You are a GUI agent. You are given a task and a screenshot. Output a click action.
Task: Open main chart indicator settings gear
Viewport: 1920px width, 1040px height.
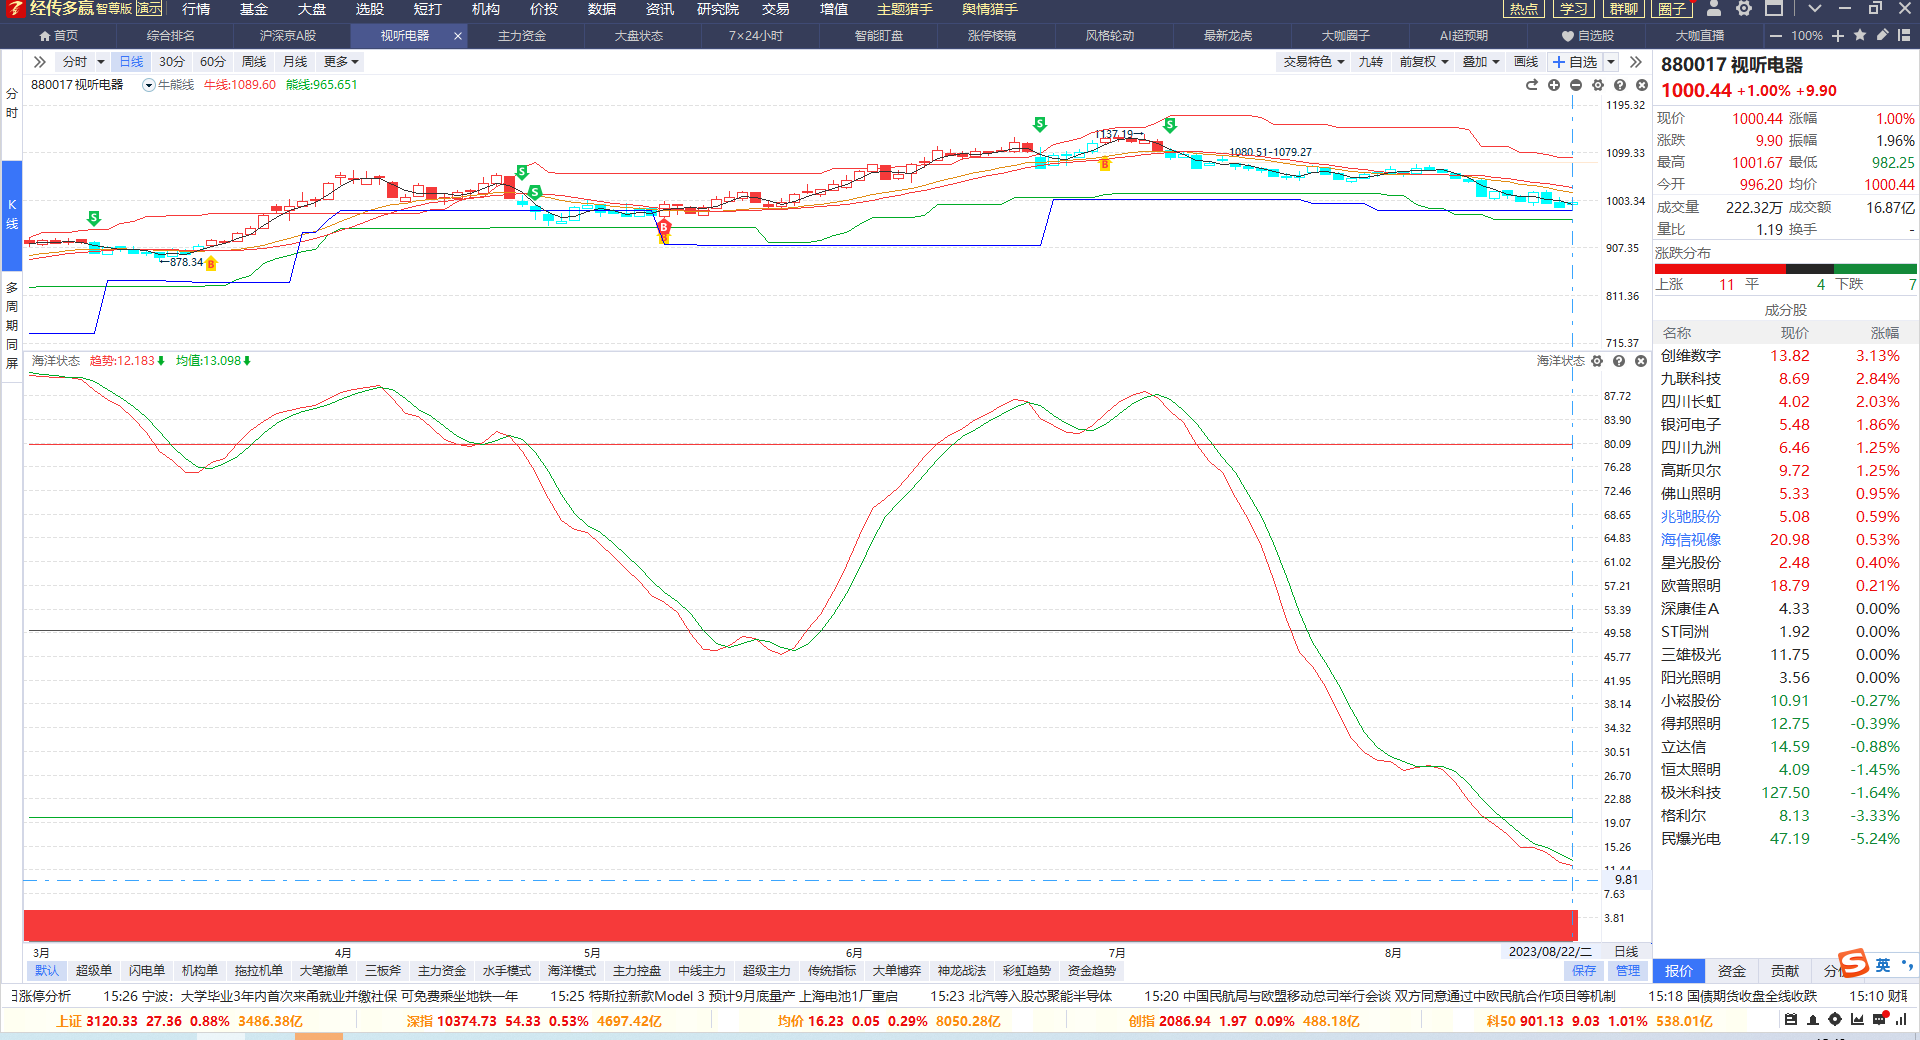coord(1598,85)
